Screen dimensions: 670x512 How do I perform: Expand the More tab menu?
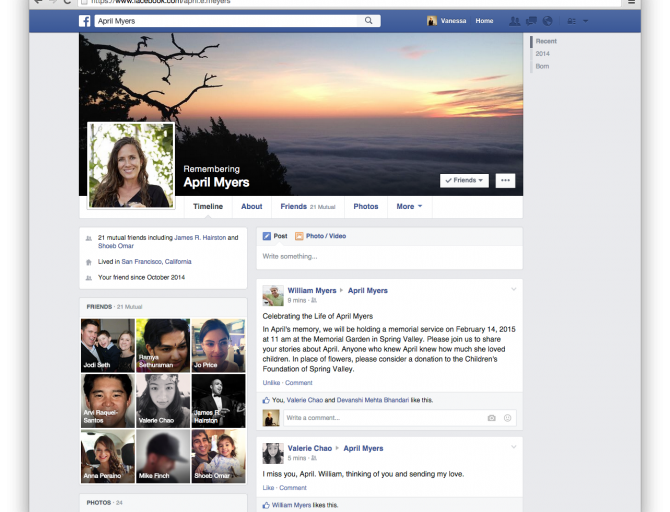[x=408, y=207]
